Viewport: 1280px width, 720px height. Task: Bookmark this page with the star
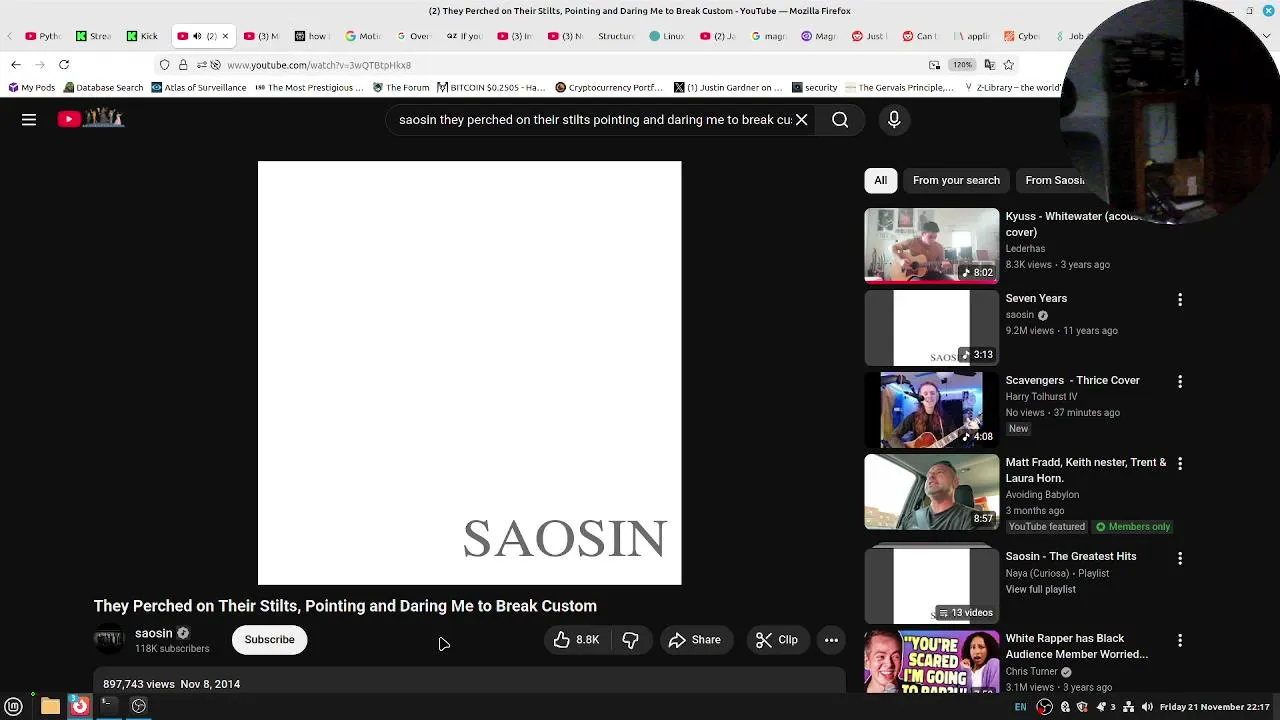click(x=1009, y=65)
